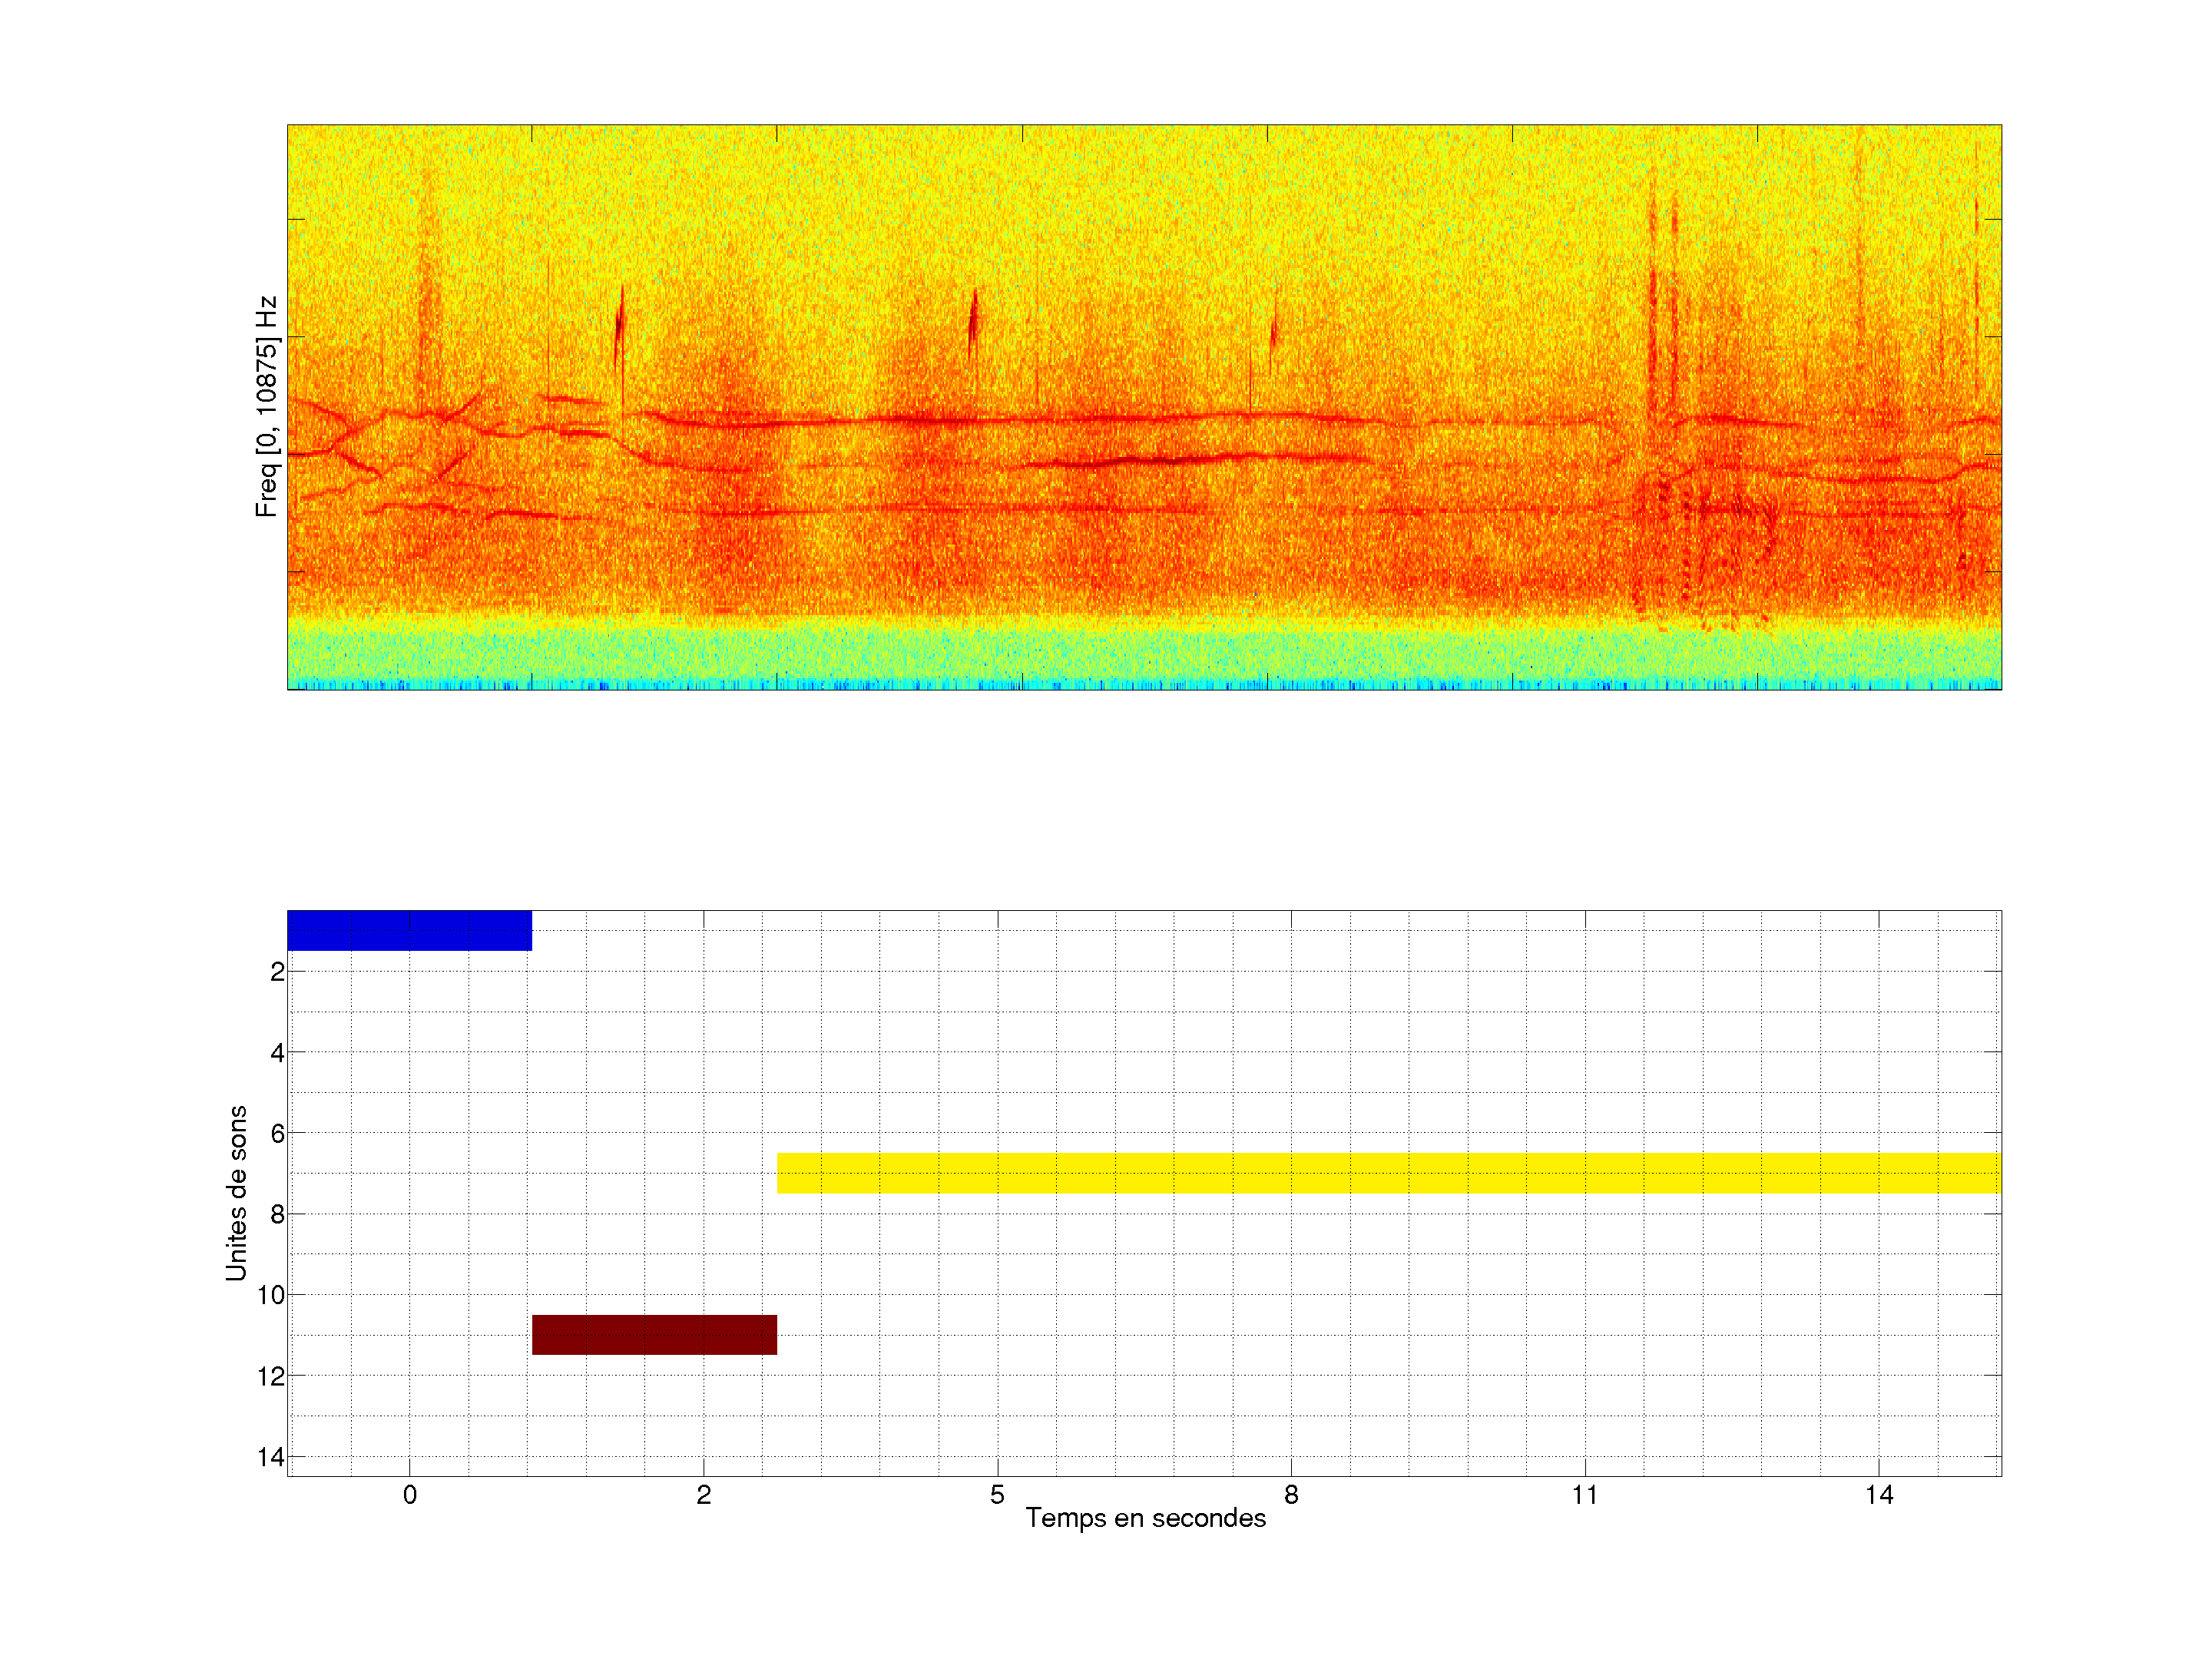The height and width of the screenshot is (1659, 2212).
Task: Click the y-axis tick label 2
Action: pyautogui.click(x=277, y=972)
